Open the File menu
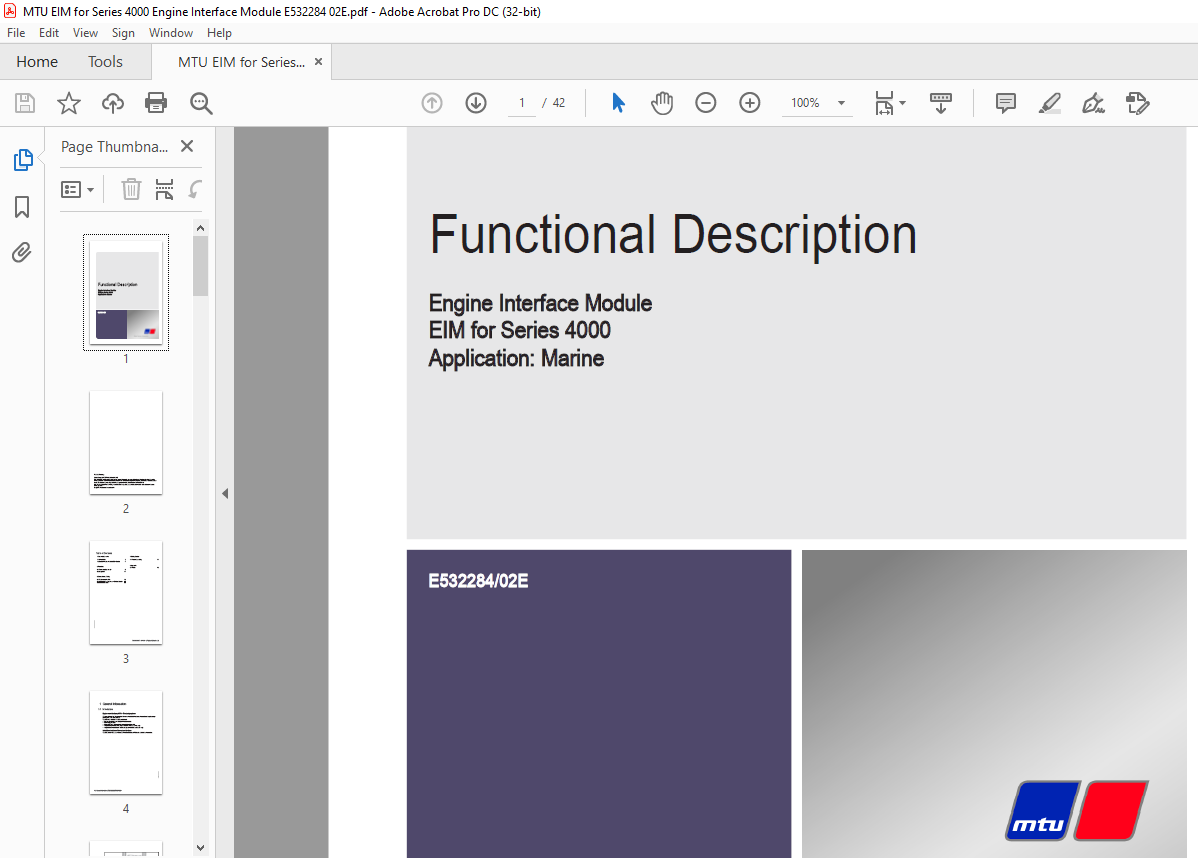1198x858 pixels. (x=16, y=33)
